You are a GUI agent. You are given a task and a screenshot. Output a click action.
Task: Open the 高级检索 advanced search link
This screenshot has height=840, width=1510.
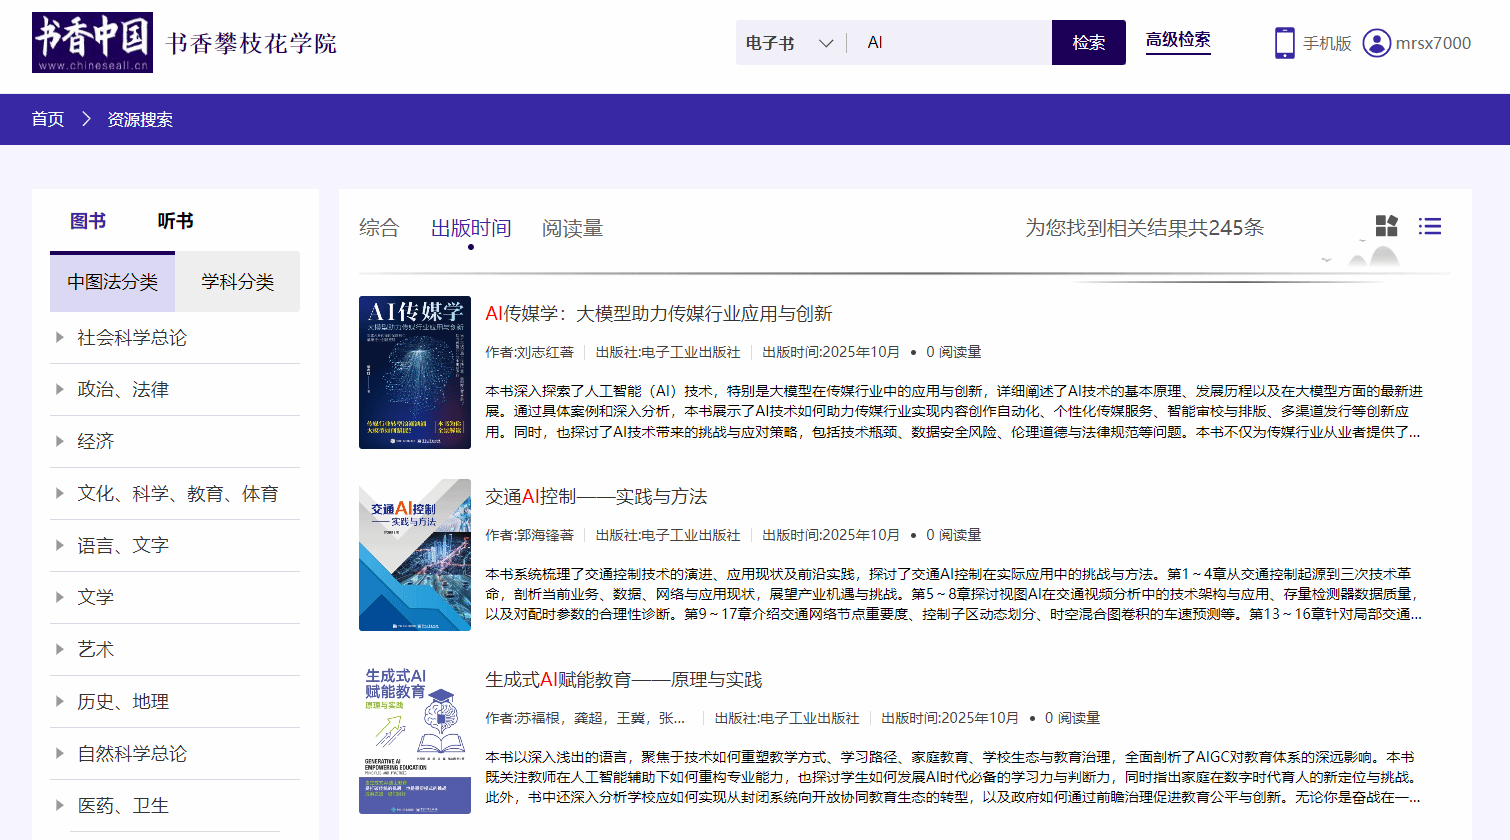[1178, 40]
